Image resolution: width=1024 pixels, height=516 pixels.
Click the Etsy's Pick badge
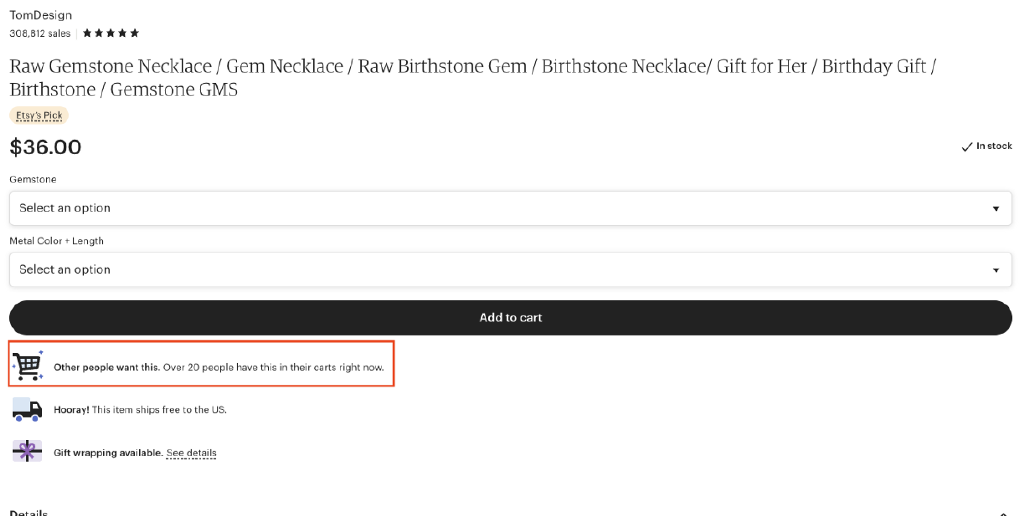(x=39, y=115)
